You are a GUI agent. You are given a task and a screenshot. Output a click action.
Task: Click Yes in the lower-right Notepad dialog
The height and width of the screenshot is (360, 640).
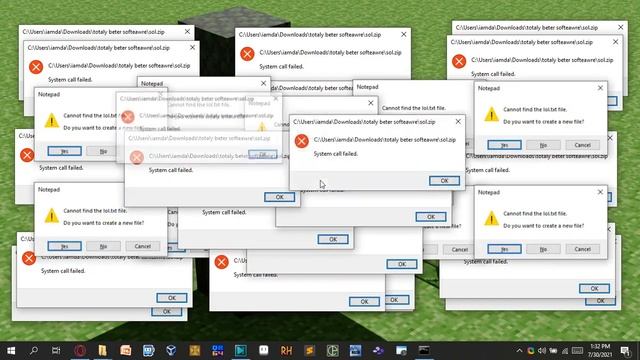pyautogui.click(x=504, y=249)
